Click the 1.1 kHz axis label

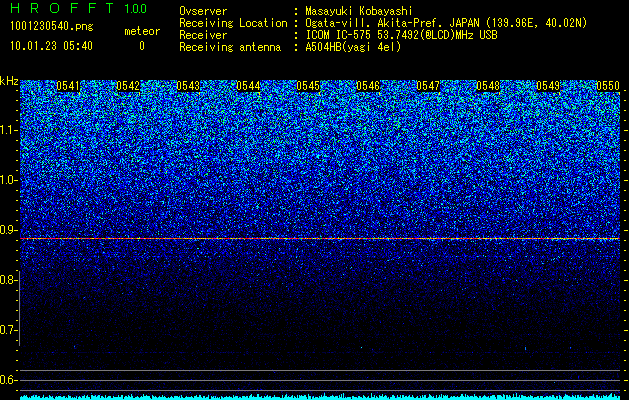pos(8,130)
